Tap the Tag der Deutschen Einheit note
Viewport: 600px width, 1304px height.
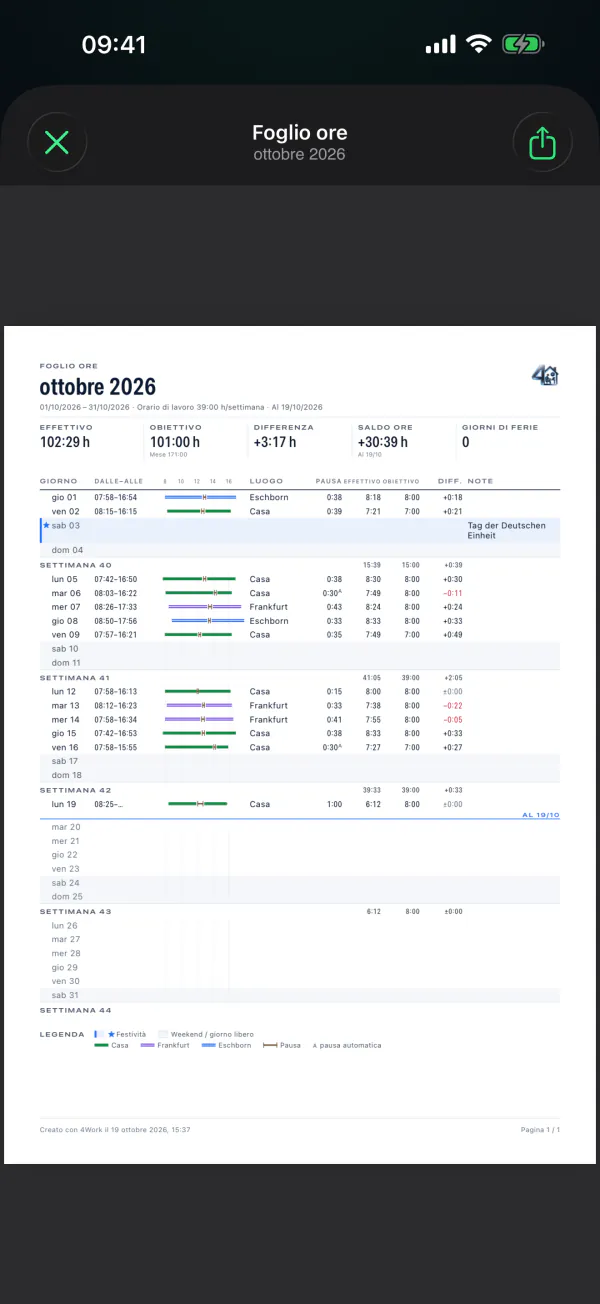[x=507, y=530]
